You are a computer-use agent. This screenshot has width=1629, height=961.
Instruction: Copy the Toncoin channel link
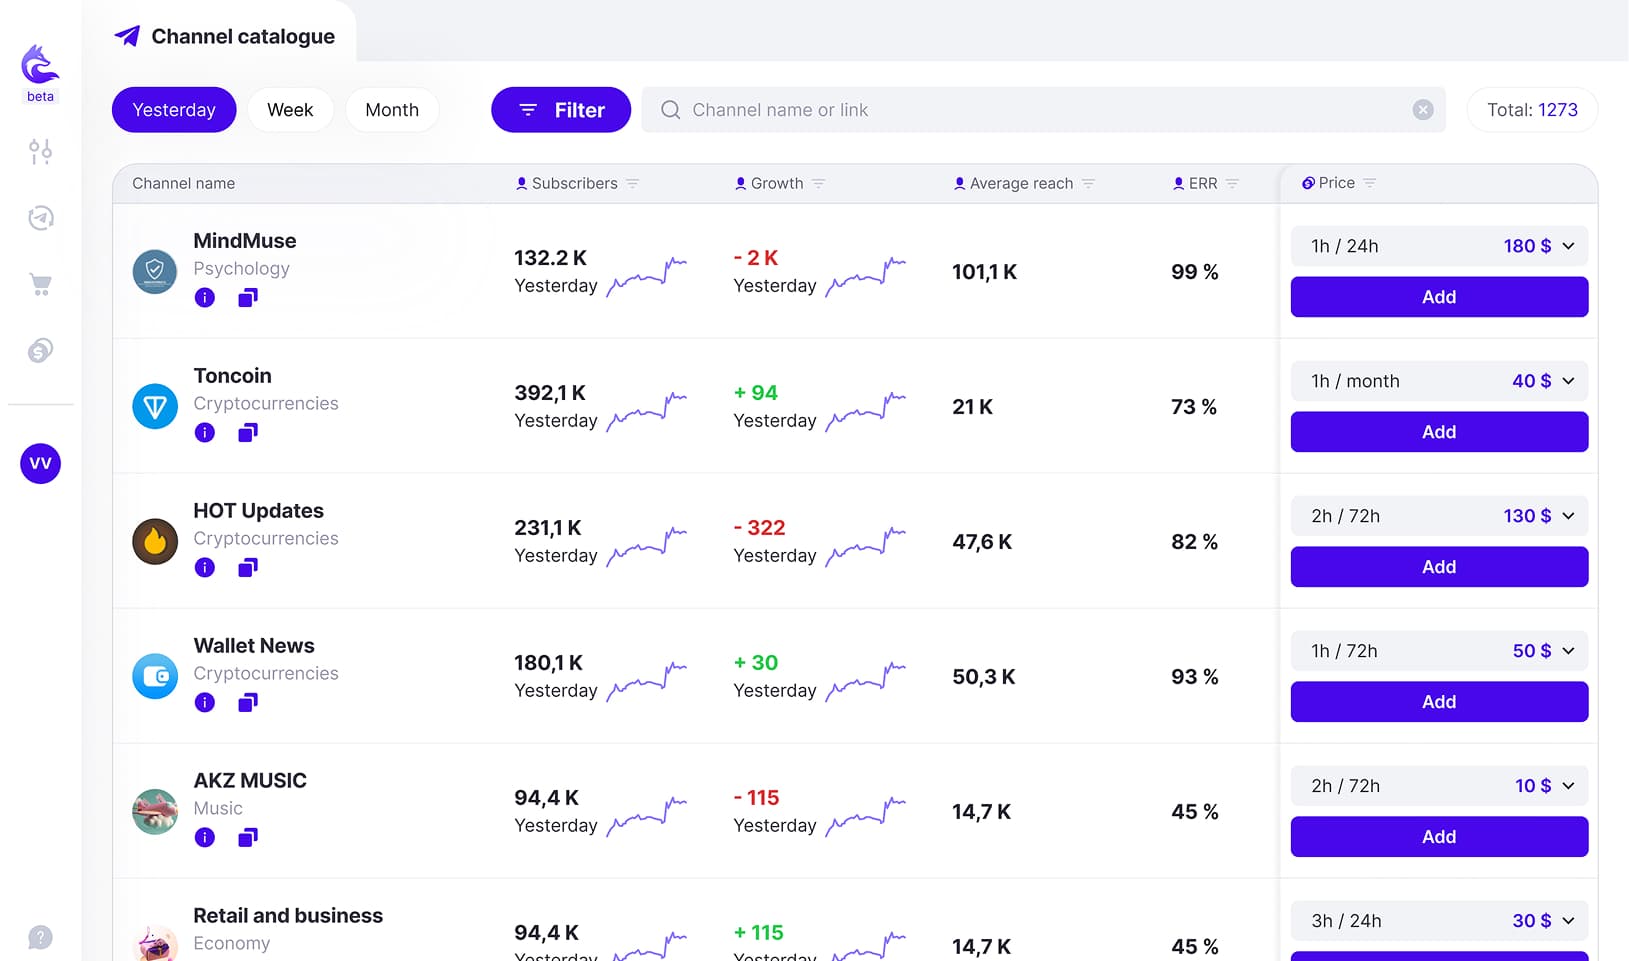tap(246, 432)
